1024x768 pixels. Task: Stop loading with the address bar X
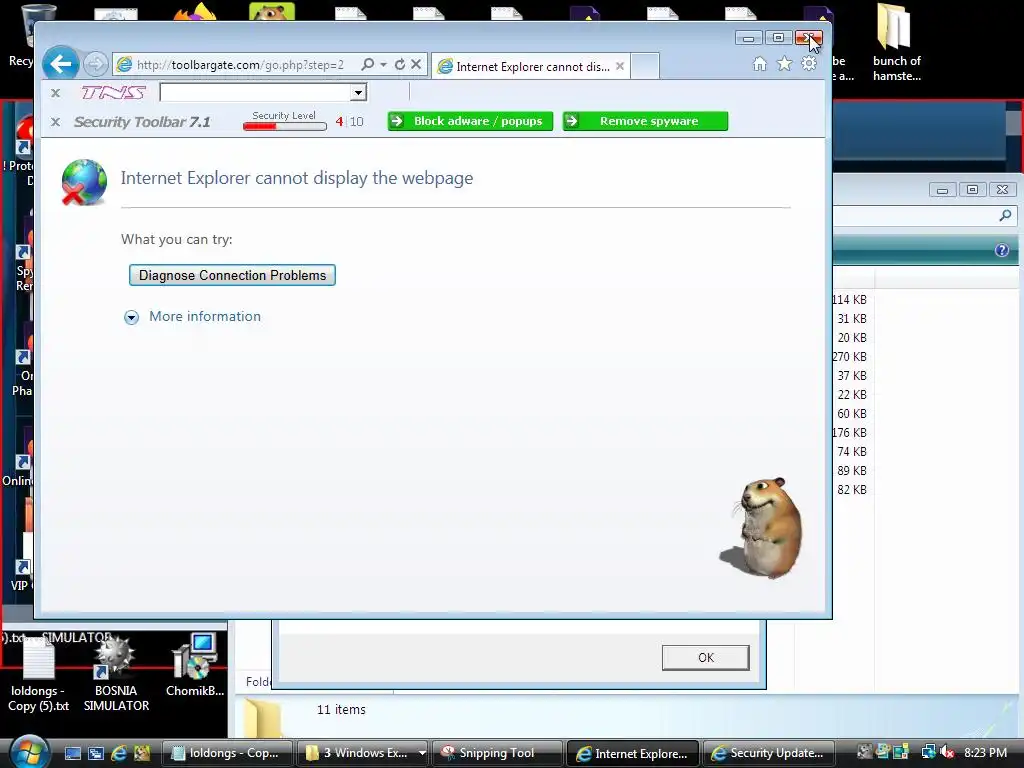pyautogui.click(x=416, y=64)
